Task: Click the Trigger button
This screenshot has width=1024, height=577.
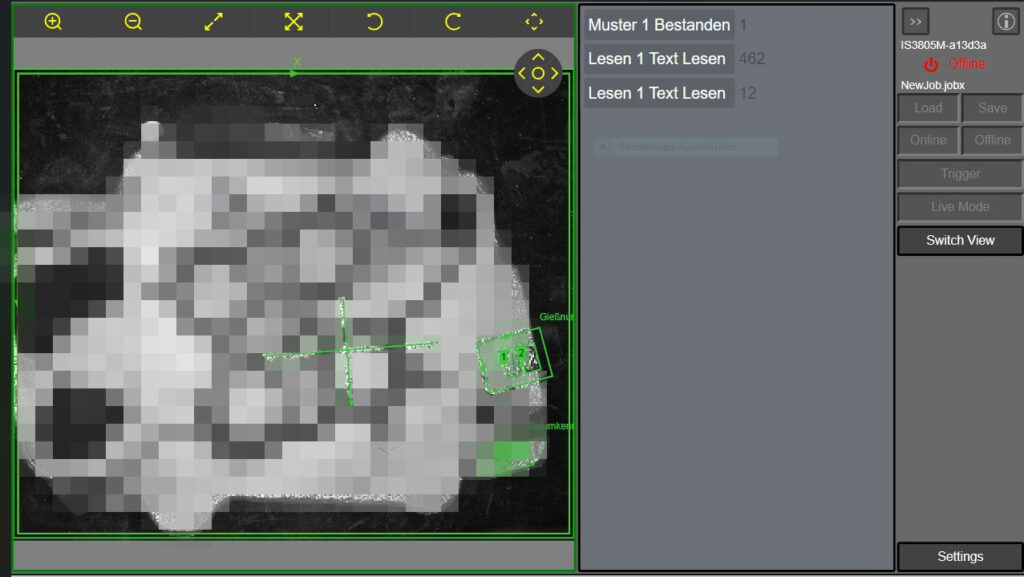Action: point(960,174)
